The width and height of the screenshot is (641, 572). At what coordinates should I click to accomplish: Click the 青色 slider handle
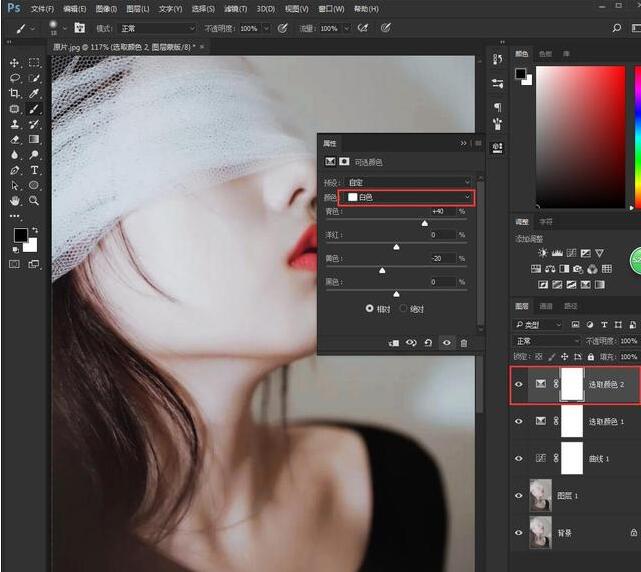[x=425, y=223]
